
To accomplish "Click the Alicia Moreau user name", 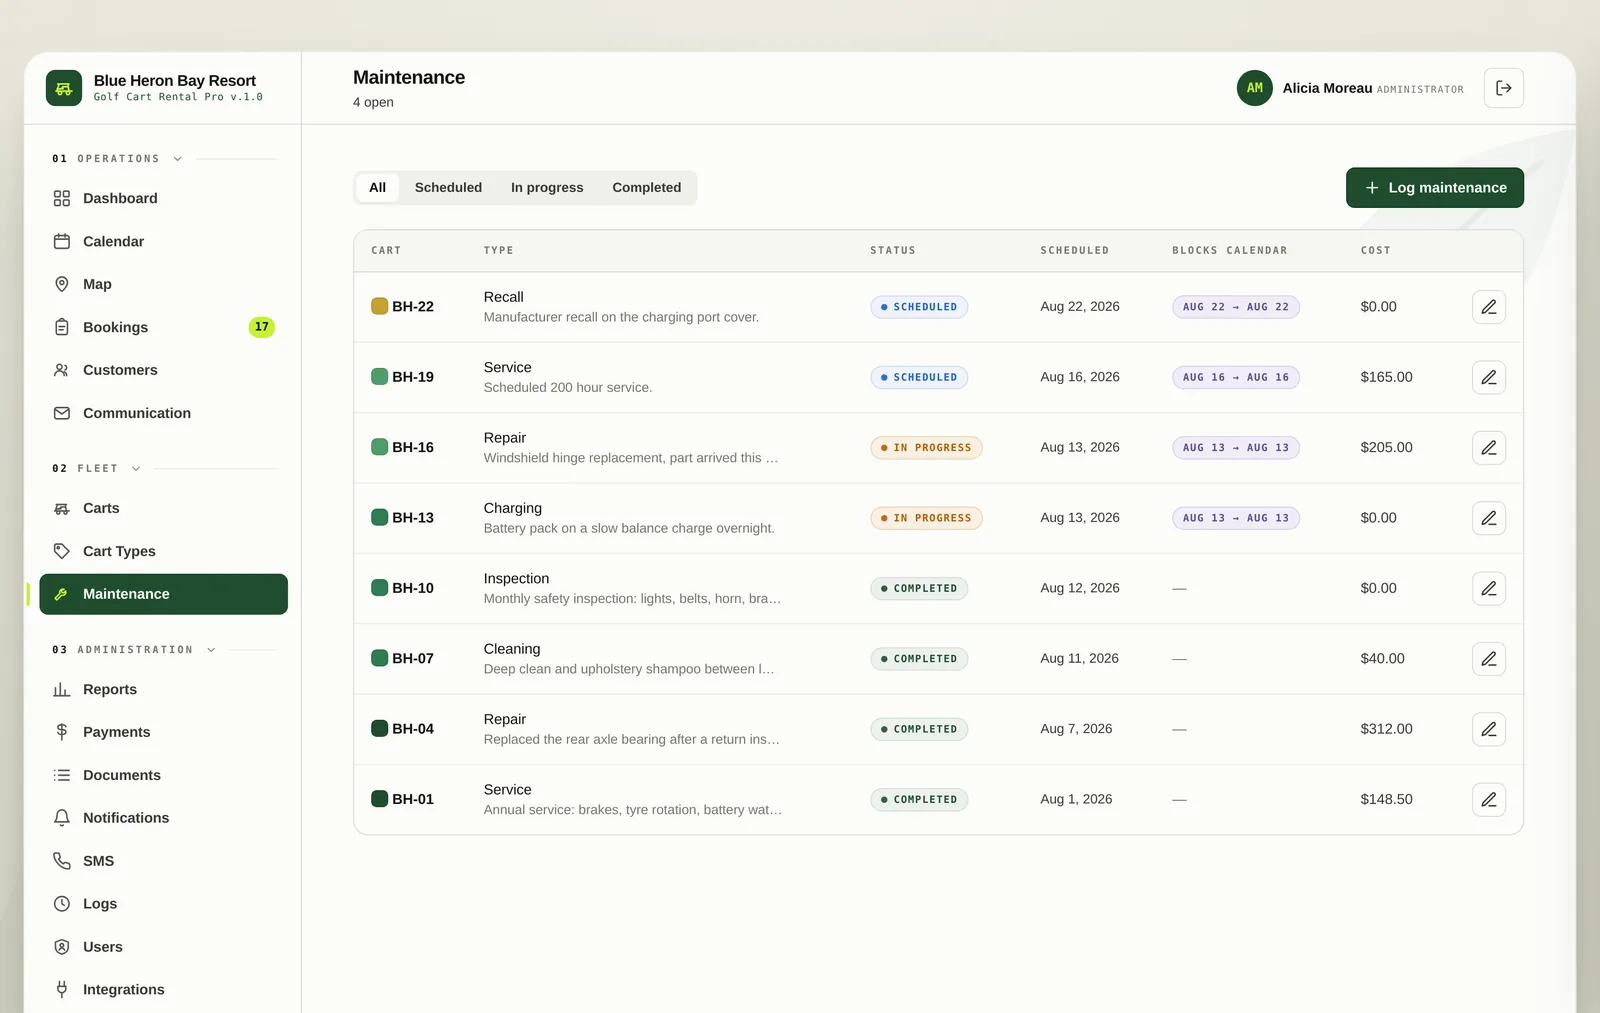I will [x=1327, y=88].
